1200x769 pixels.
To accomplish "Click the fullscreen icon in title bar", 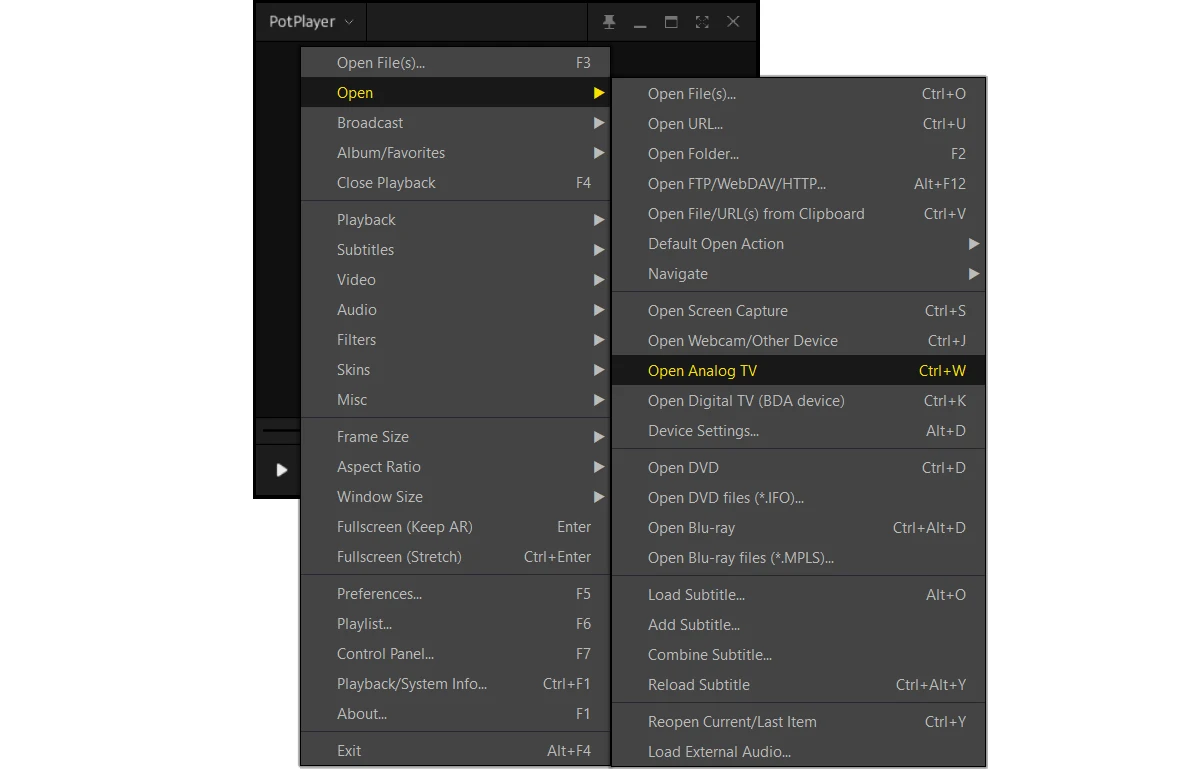I will pos(702,22).
